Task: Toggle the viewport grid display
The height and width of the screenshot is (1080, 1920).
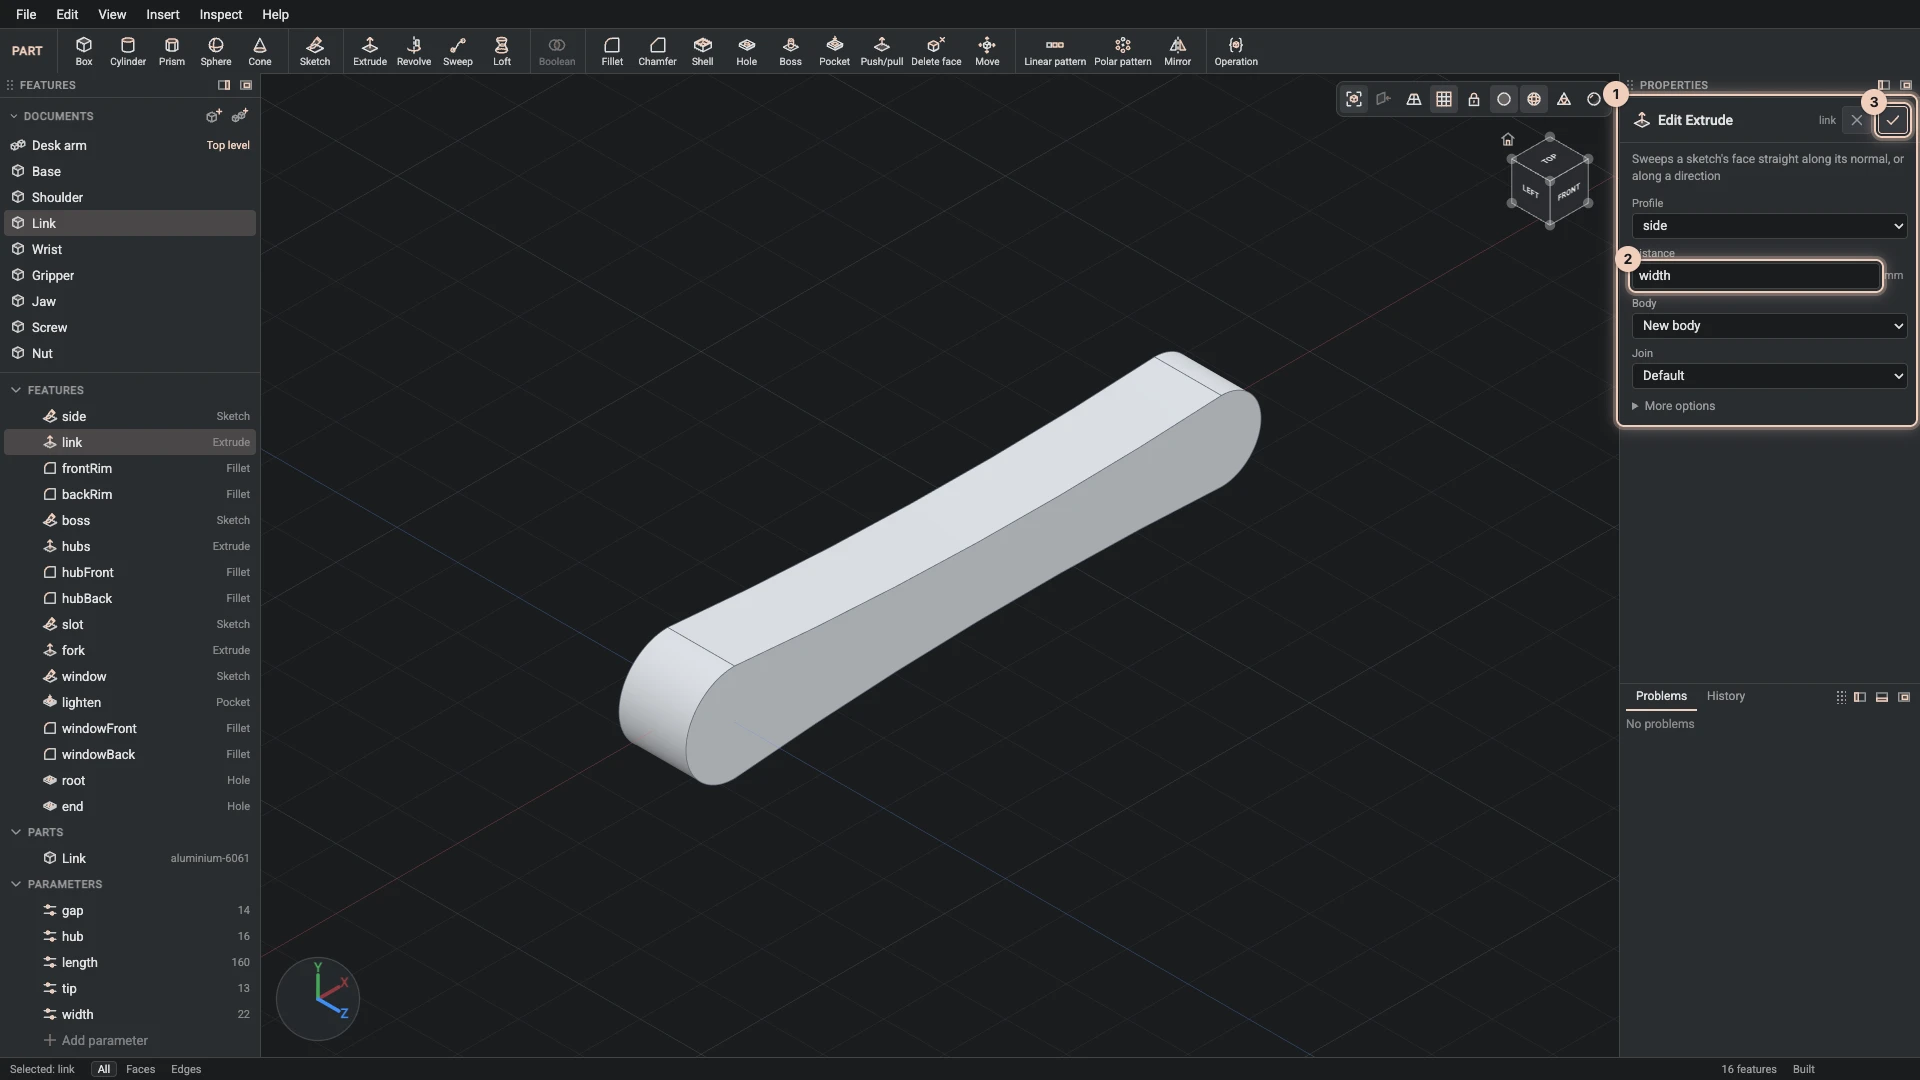Action: [1444, 99]
